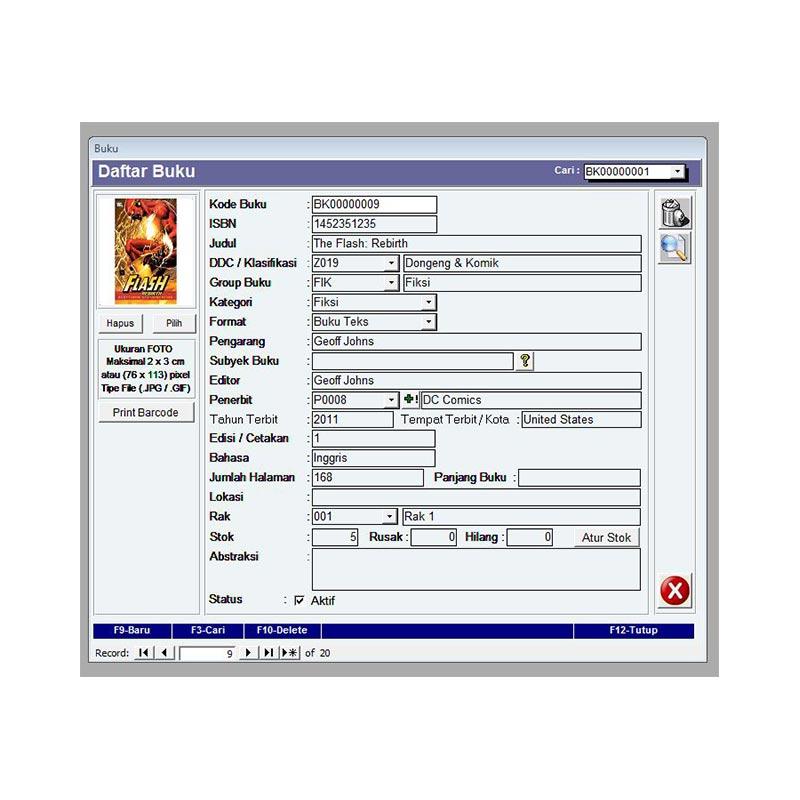The image size is (800, 800).
Task: Click the Editor field Geoff Johns
Action: click(x=477, y=381)
